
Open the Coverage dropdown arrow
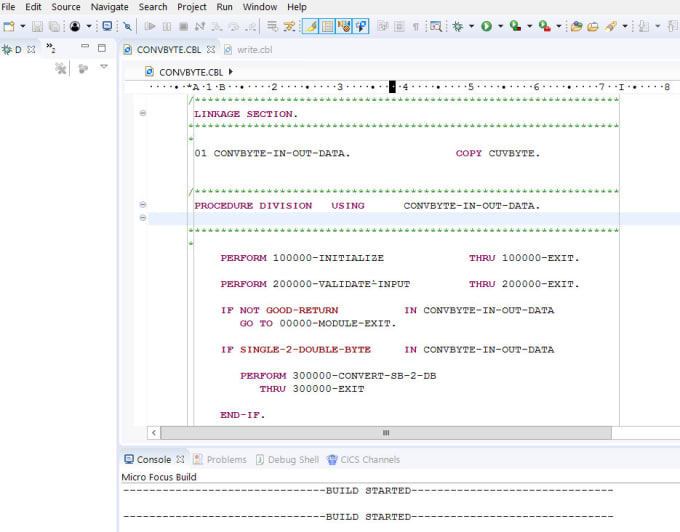click(x=530, y=26)
